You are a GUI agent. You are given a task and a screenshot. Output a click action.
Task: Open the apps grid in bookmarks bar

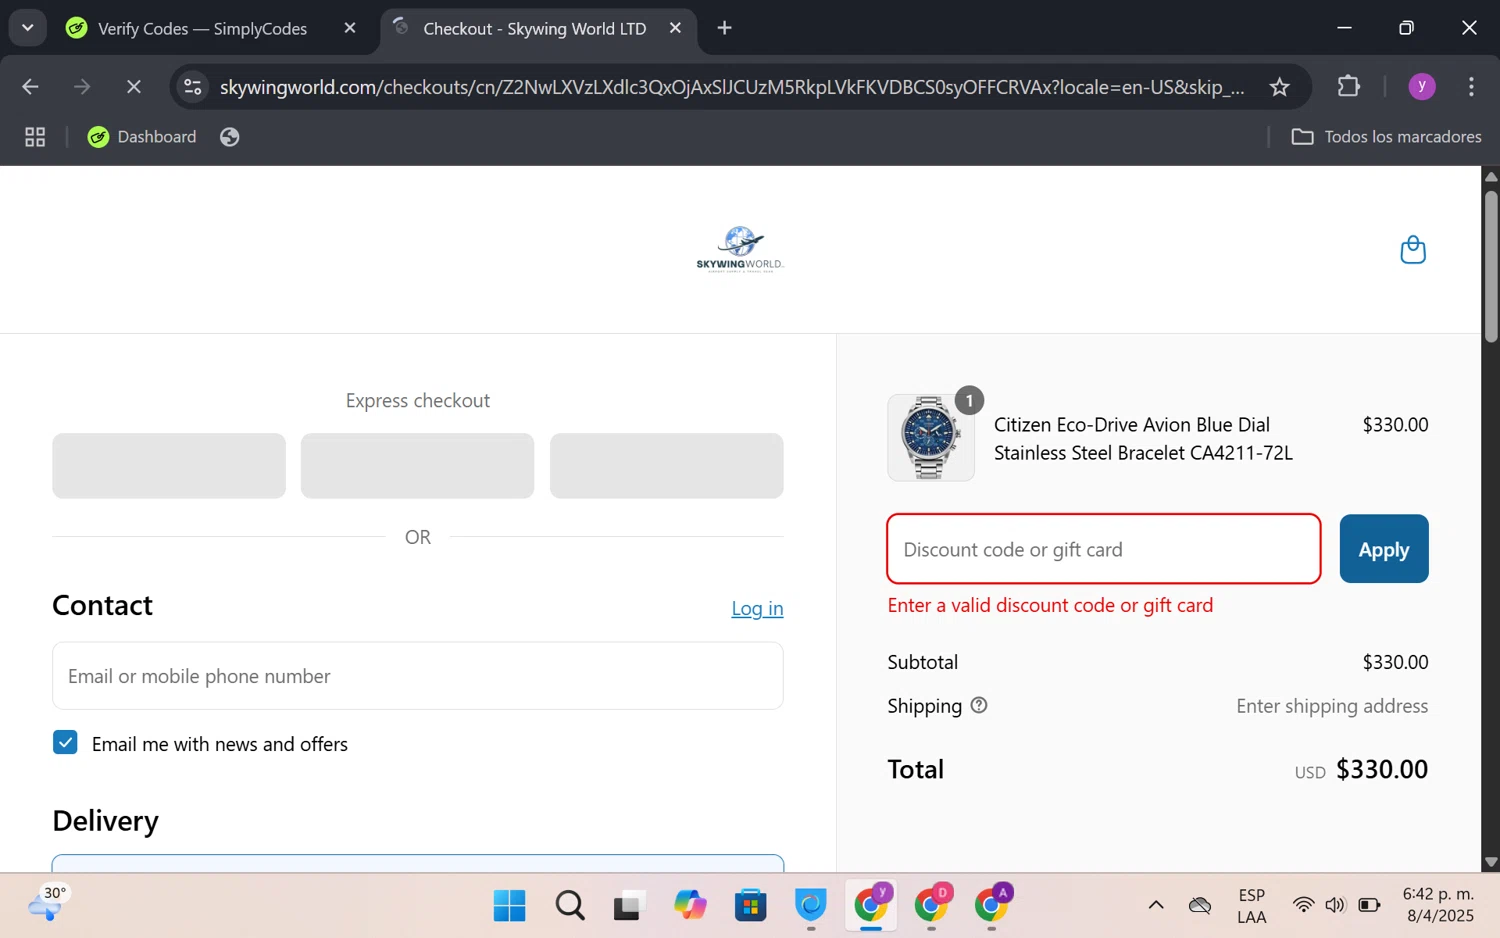35,137
